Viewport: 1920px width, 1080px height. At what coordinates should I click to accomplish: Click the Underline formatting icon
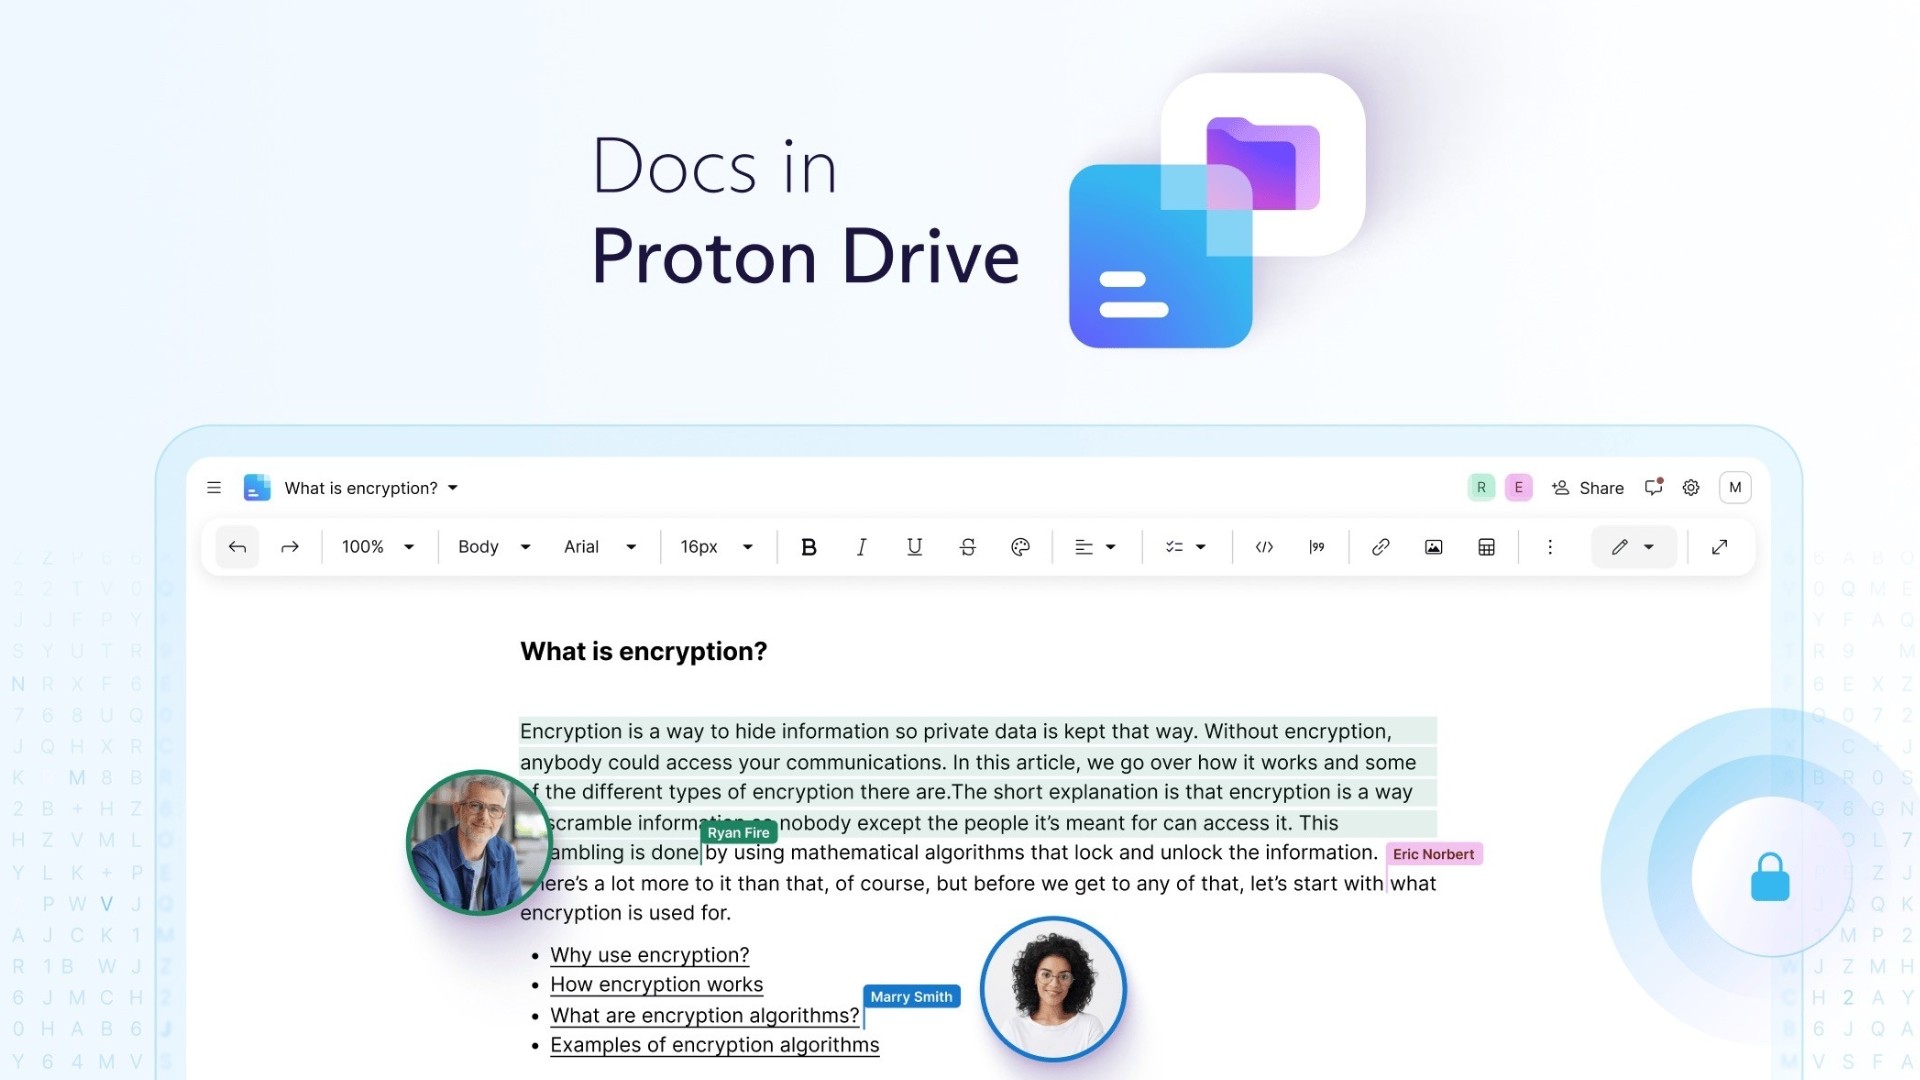(914, 546)
